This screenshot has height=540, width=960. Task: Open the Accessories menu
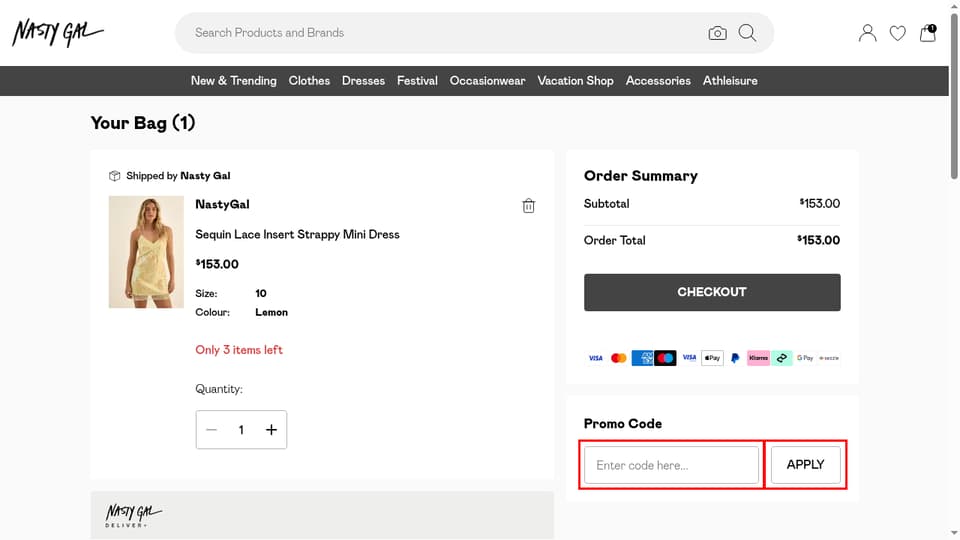coord(658,81)
